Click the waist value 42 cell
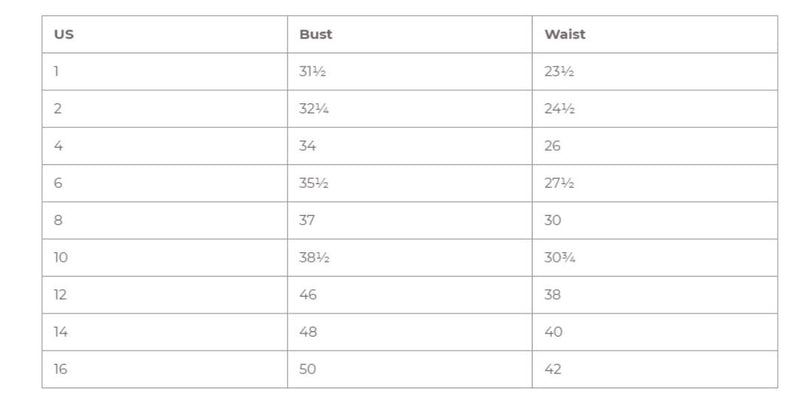 [655, 369]
